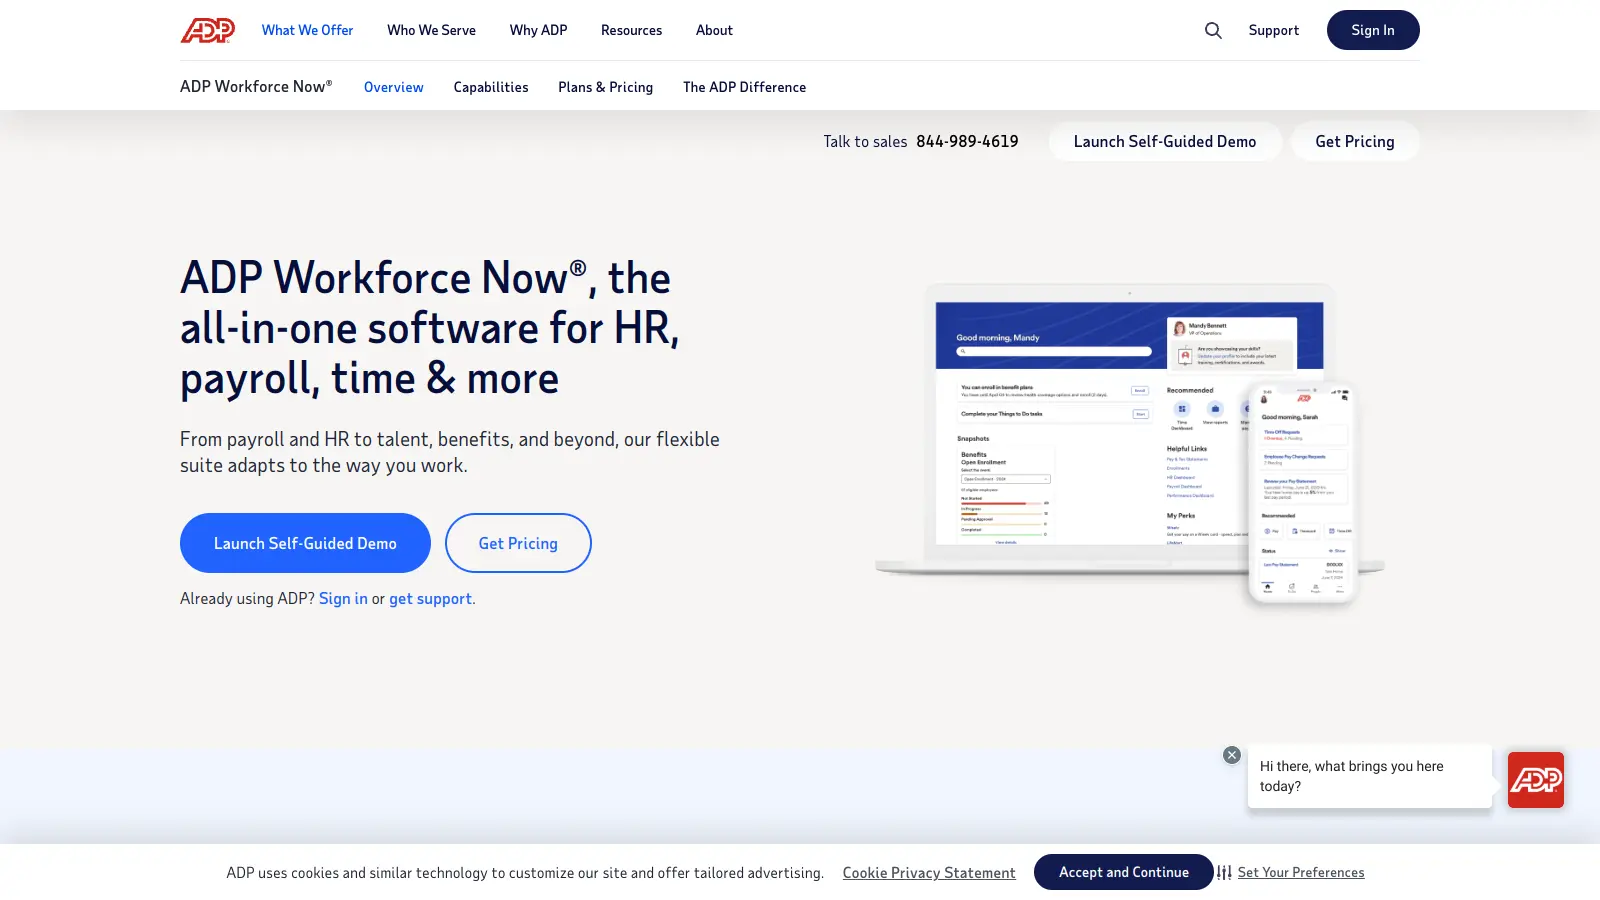
Task: Open the 'About' menu
Action: point(714,30)
